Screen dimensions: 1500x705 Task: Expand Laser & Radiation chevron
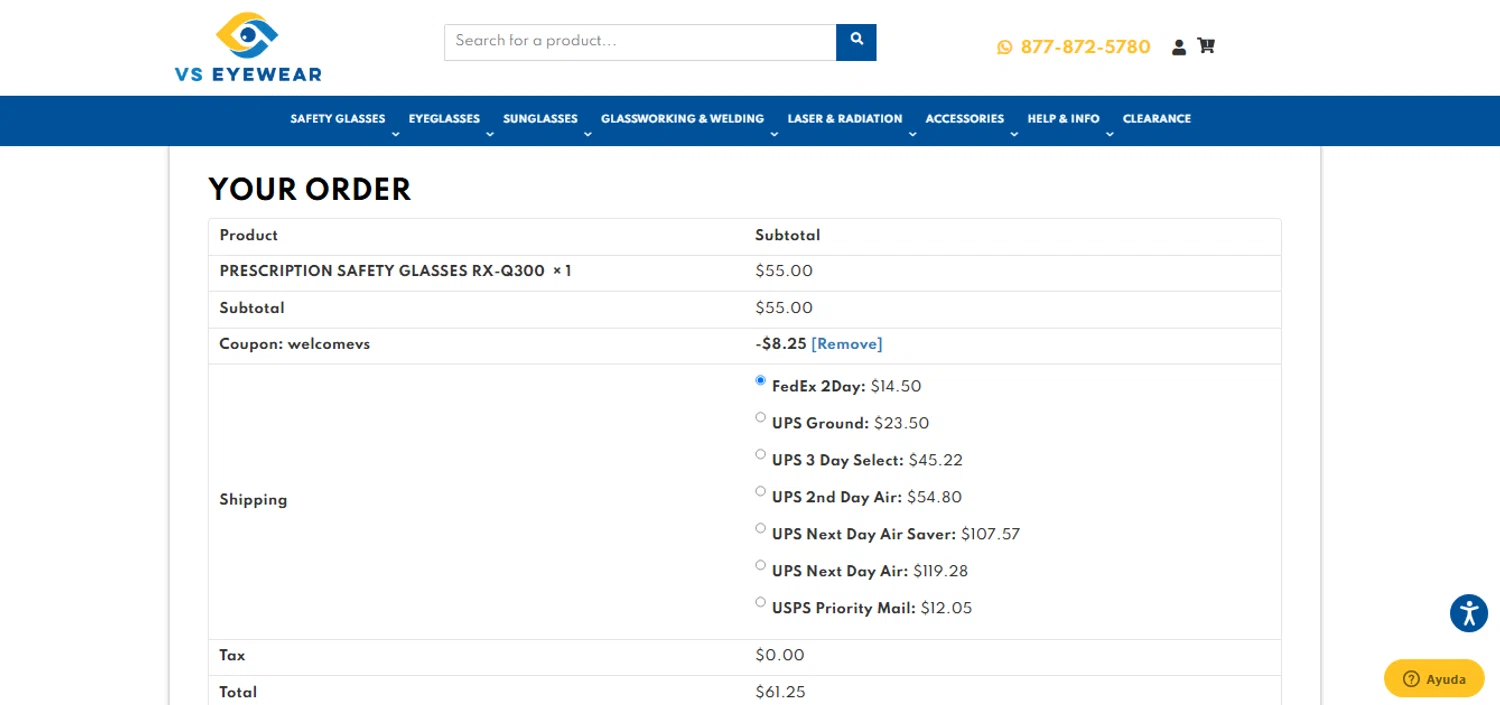(x=912, y=135)
